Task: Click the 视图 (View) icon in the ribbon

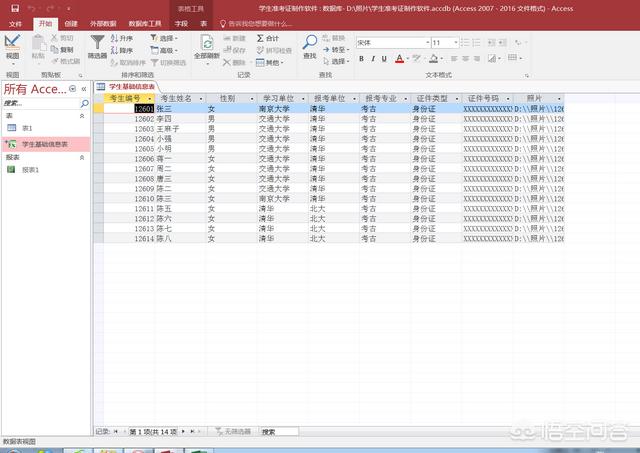Action: 12,45
